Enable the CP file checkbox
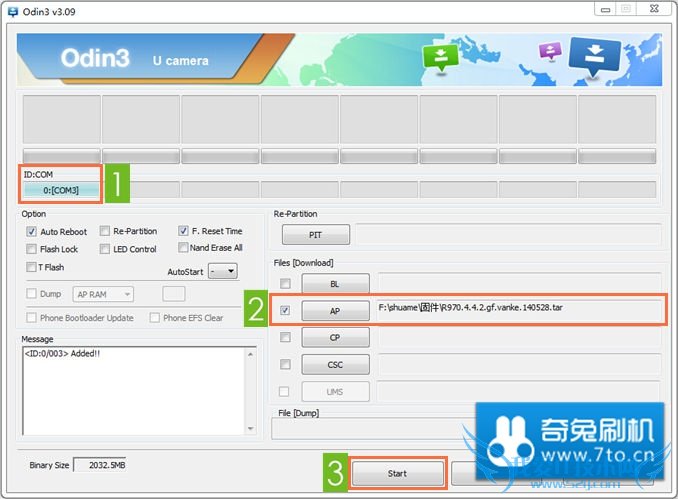 pos(285,337)
